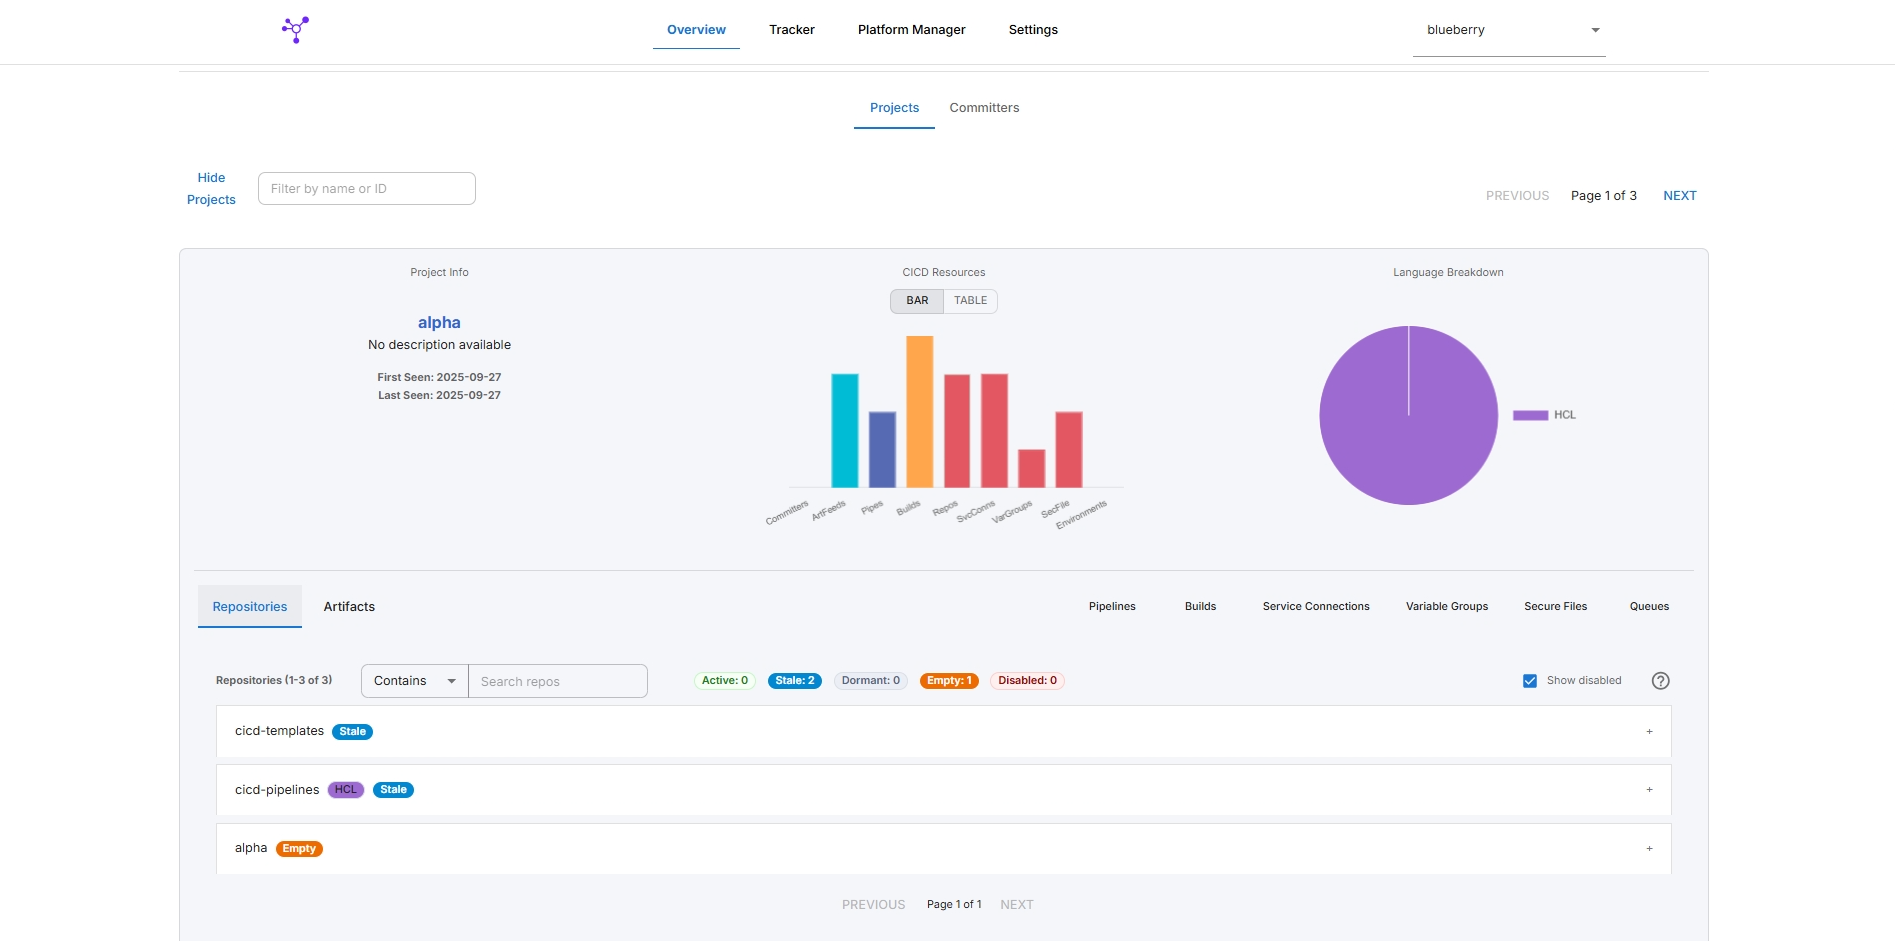Click the HCL legend color swatch
1896x941 pixels.
point(1529,415)
